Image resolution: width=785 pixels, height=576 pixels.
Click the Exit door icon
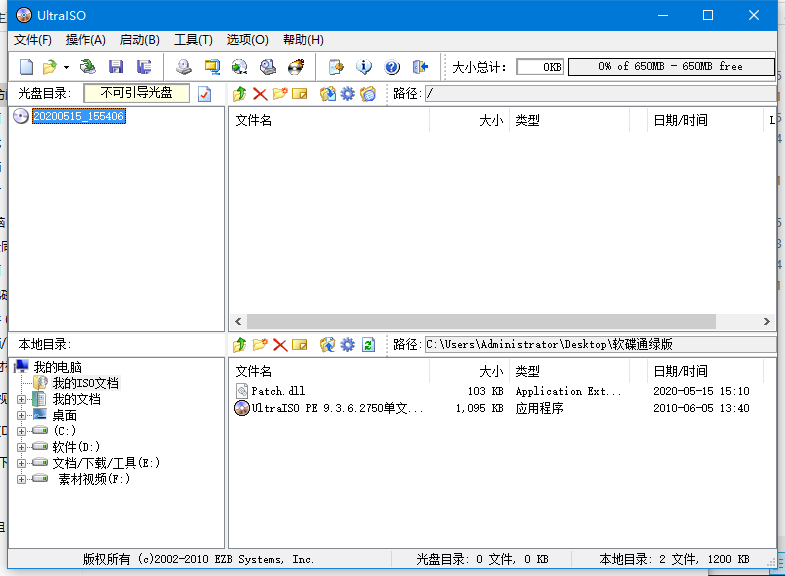click(x=420, y=67)
